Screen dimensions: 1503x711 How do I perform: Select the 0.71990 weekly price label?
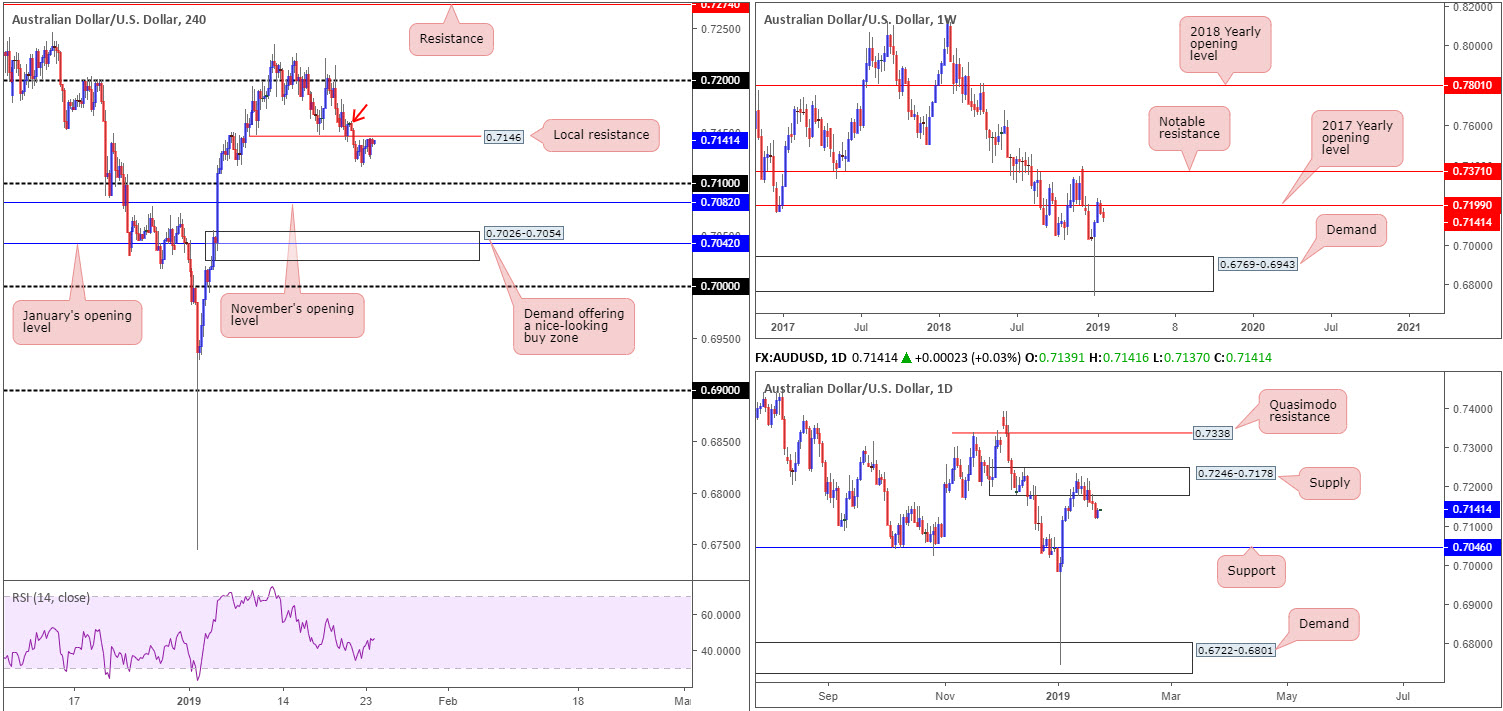(1473, 205)
